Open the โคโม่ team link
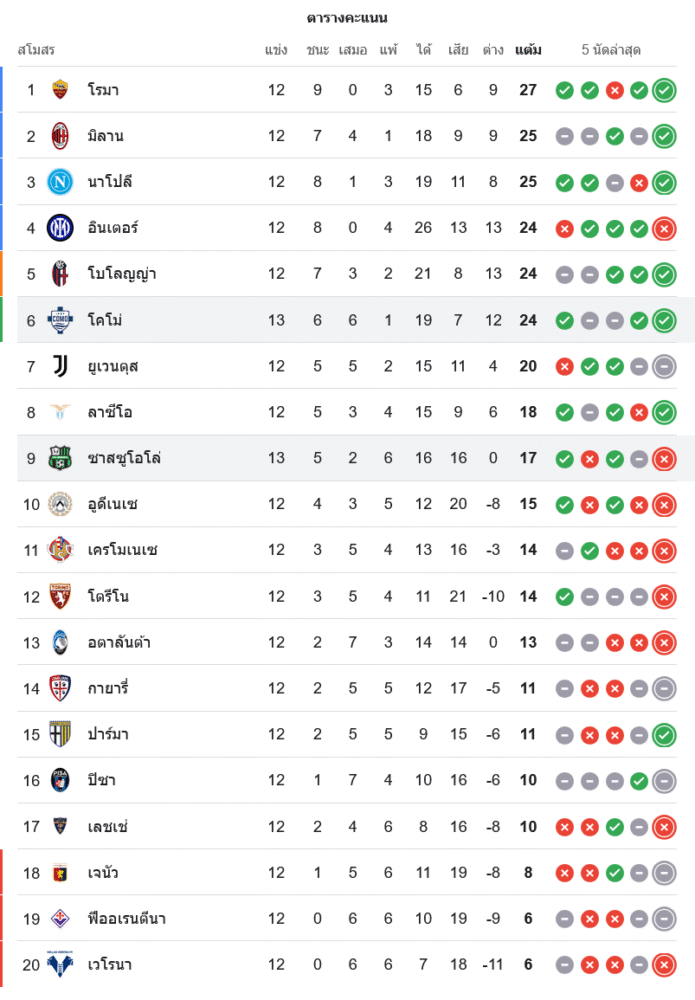The height and width of the screenshot is (1000, 695). [105, 320]
